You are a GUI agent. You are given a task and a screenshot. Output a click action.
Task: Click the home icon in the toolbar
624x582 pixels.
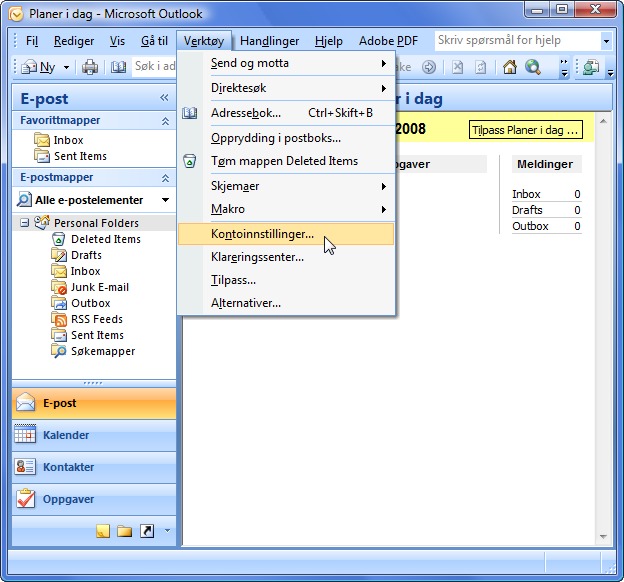[510, 67]
